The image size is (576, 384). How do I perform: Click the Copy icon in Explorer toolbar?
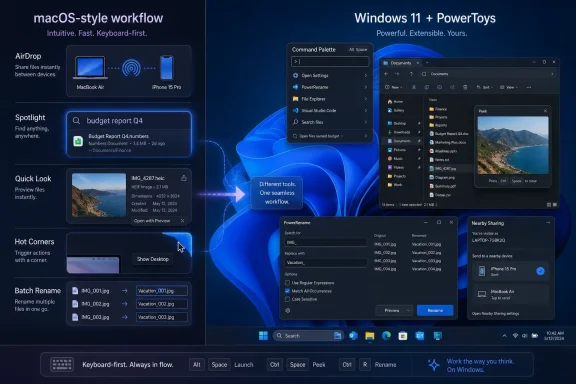click(426, 87)
